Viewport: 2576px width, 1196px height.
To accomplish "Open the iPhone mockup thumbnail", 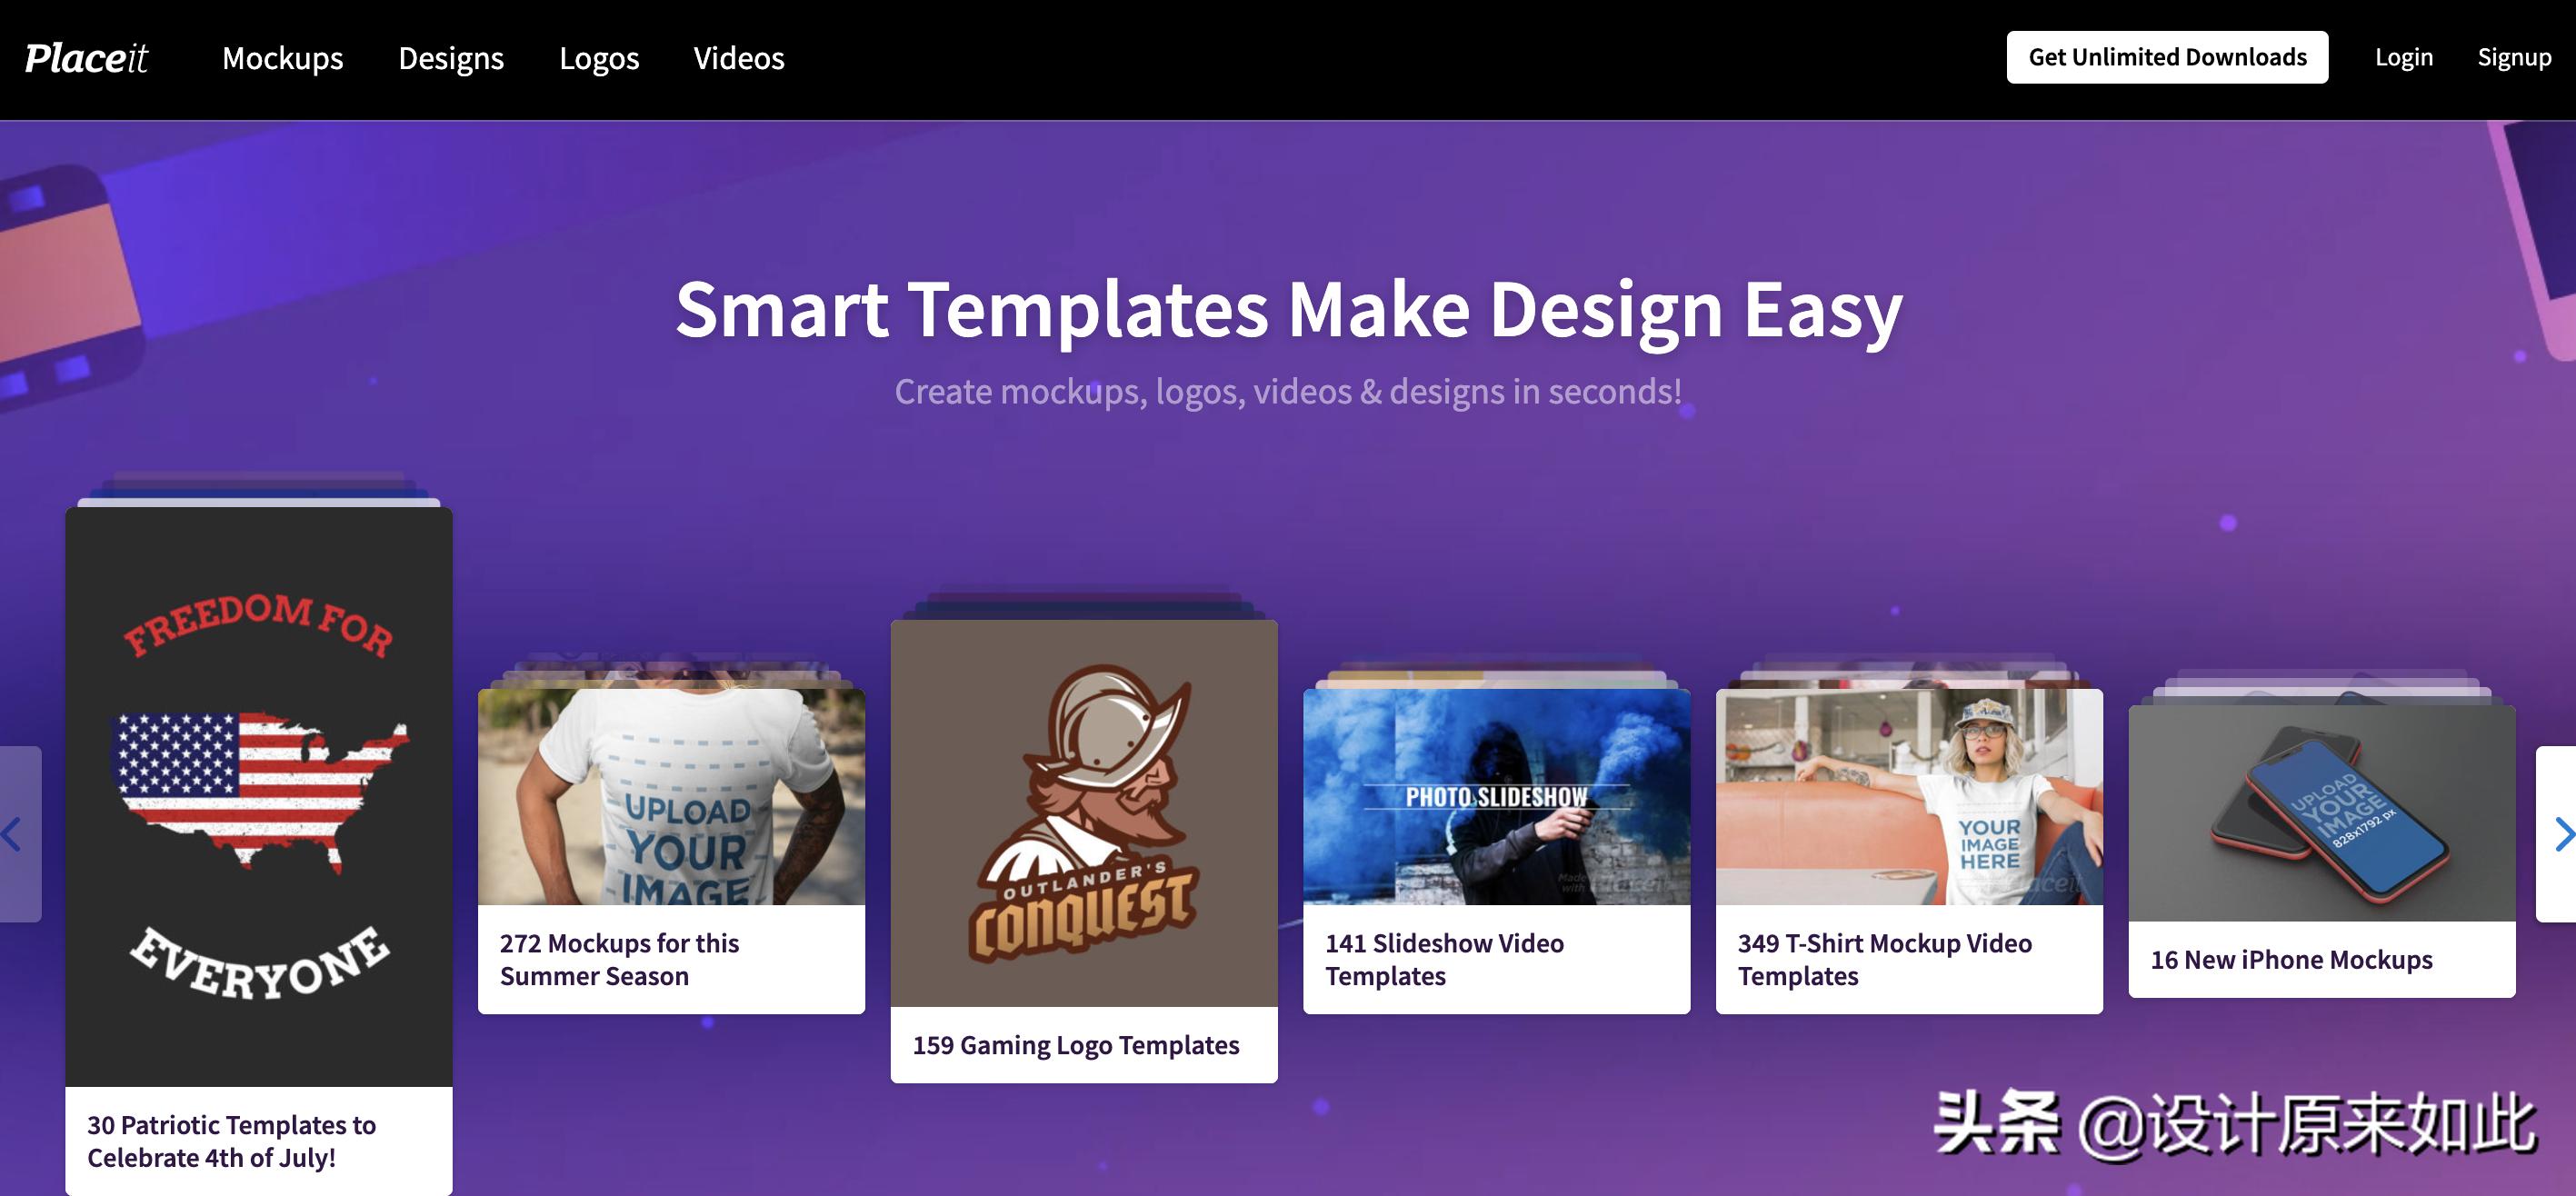I will click(2321, 812).
